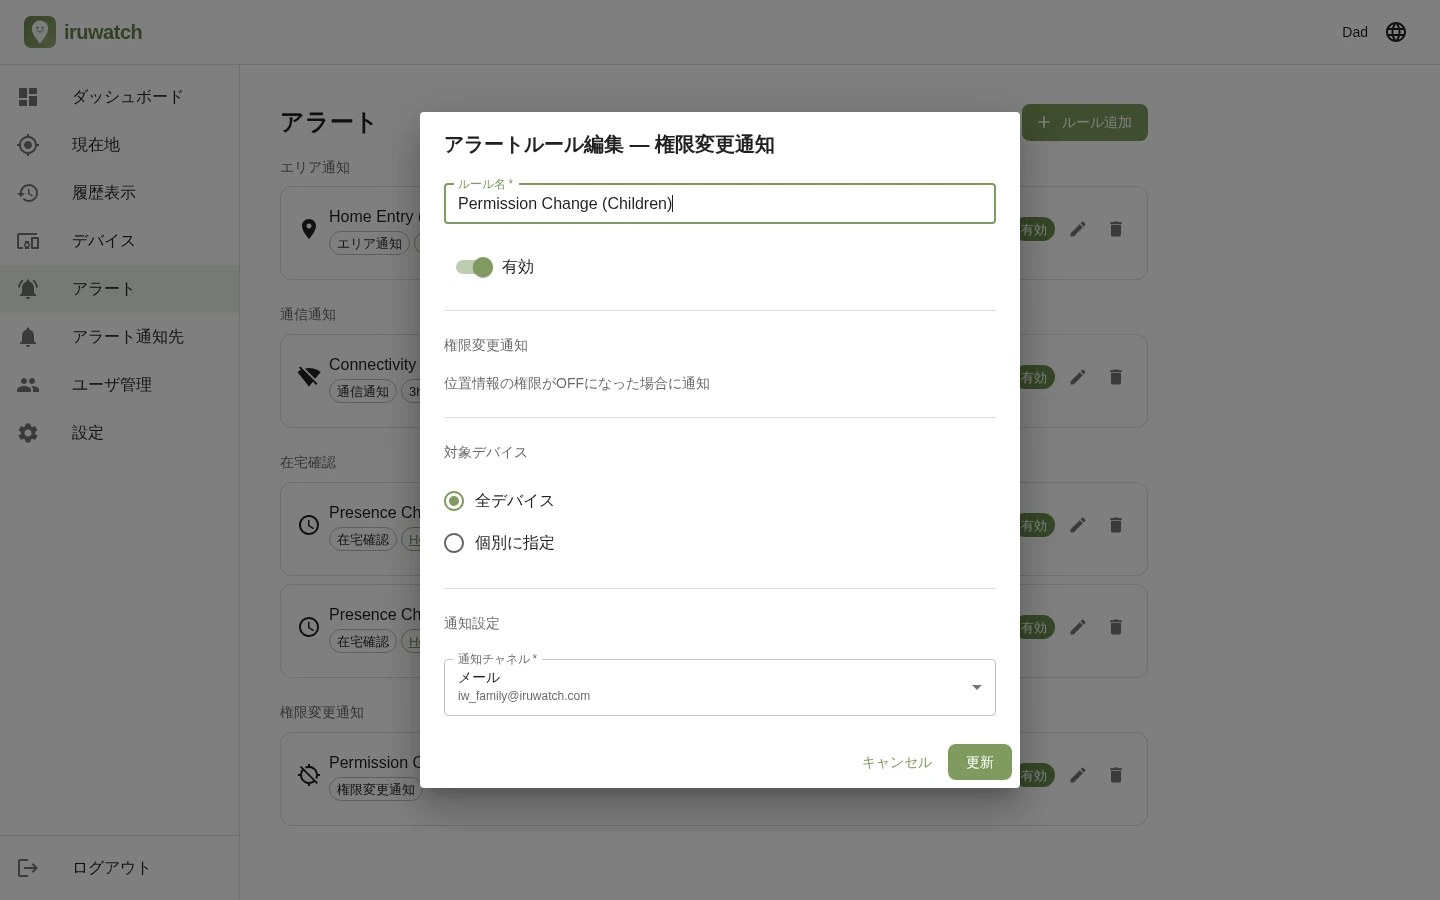Go to 現在地 menu item

(120, 145)
